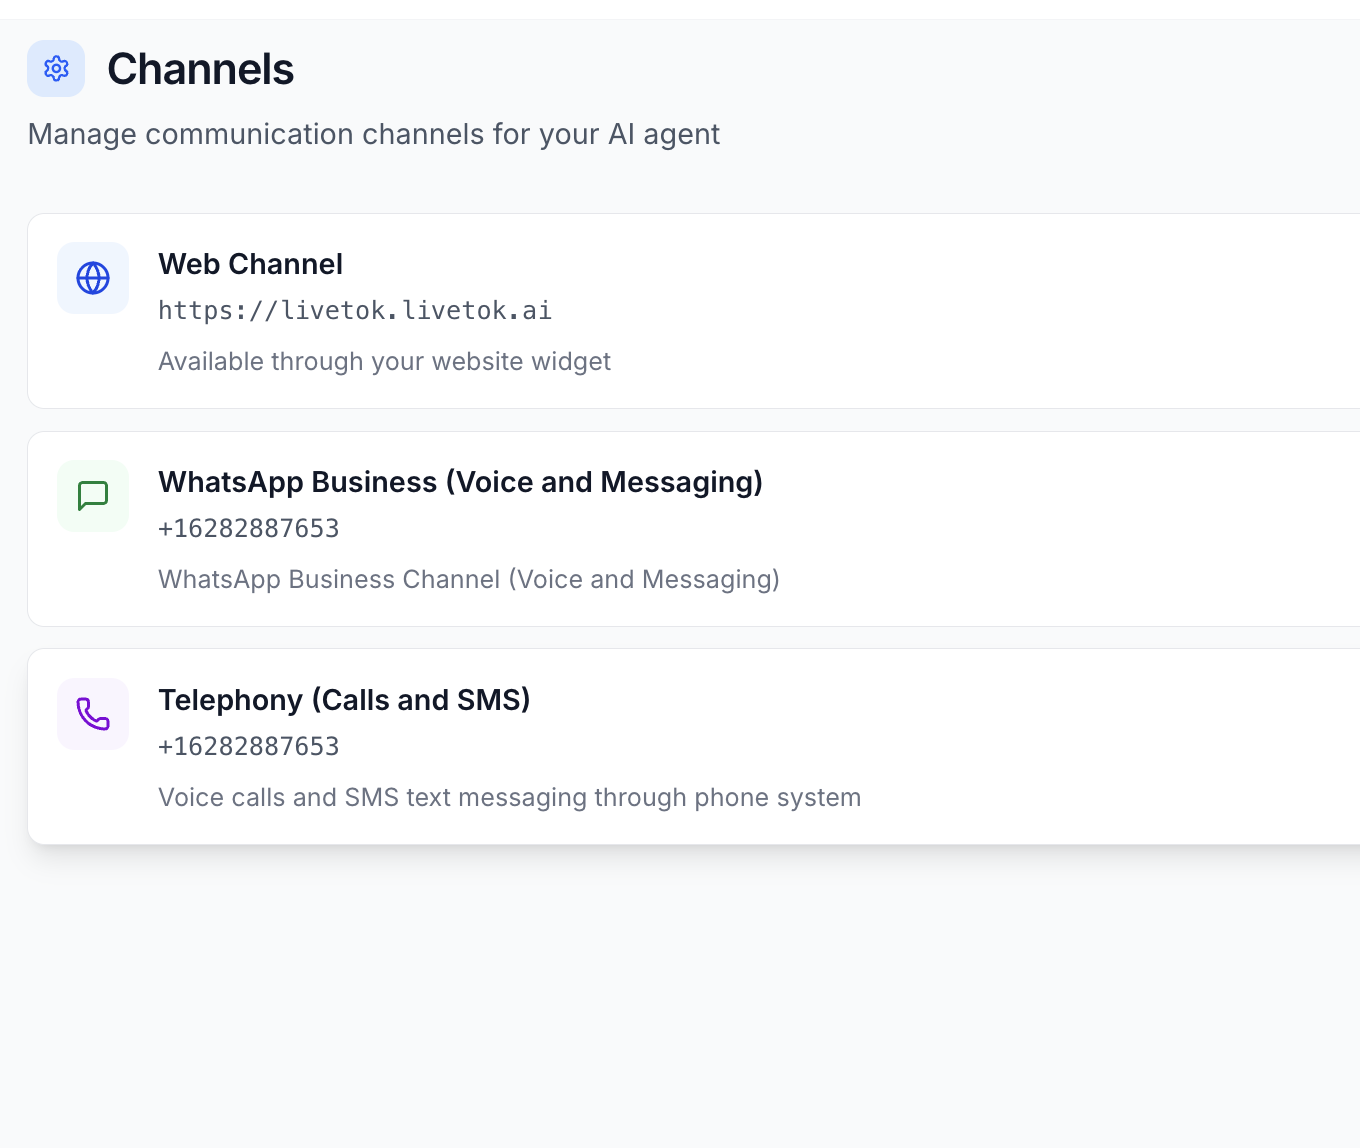This screenshot has width=1360, height=1148.
Task: Click the 'Manage communication channels' subtitle
Action: [x=374, y=134]
